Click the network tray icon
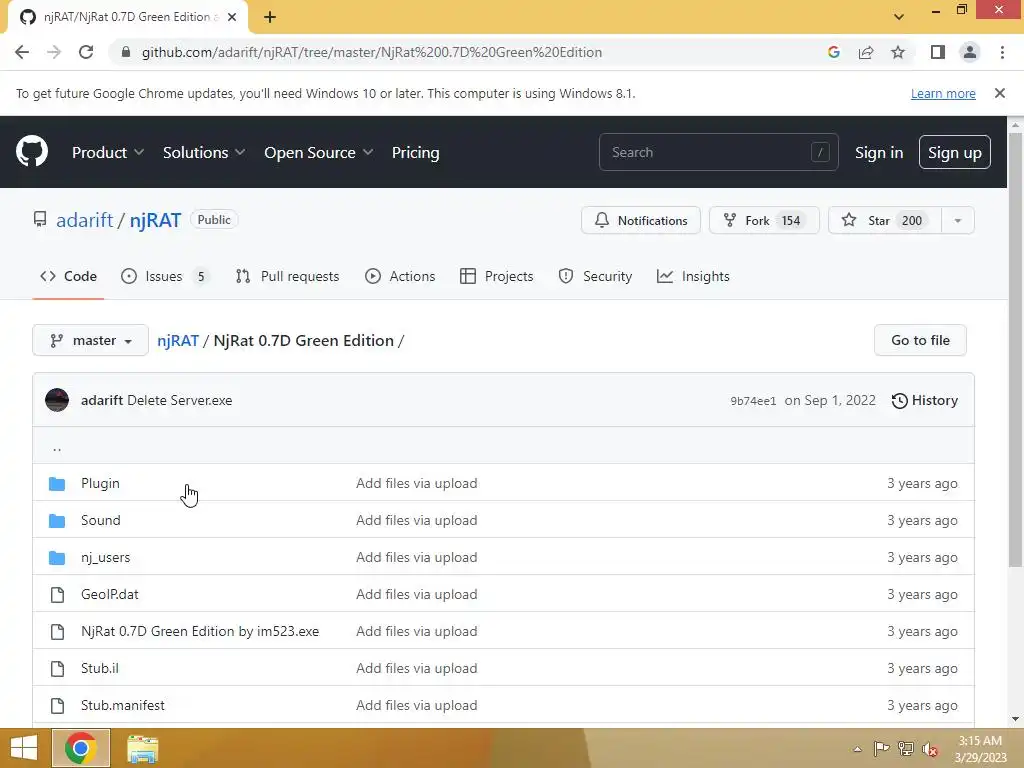The width and height of the screenshot is (1024, 768). click(906, 748)
